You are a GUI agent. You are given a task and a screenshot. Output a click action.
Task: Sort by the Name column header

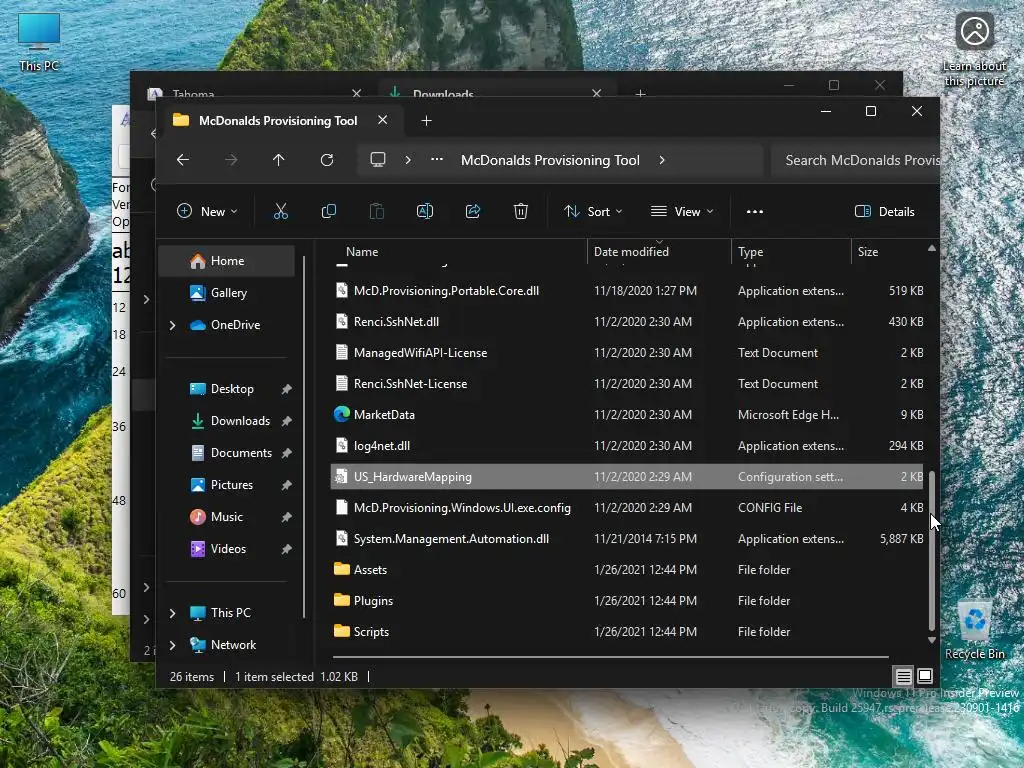(x=362, y=251)
